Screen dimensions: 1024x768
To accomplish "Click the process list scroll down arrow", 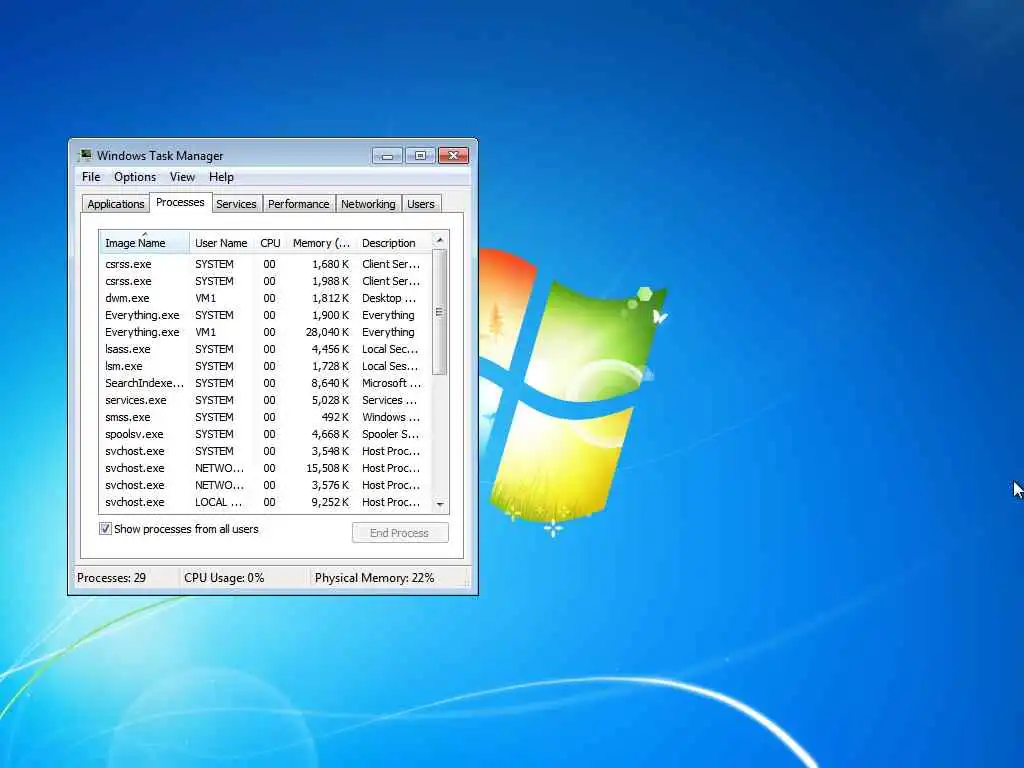I will (440, 504).
